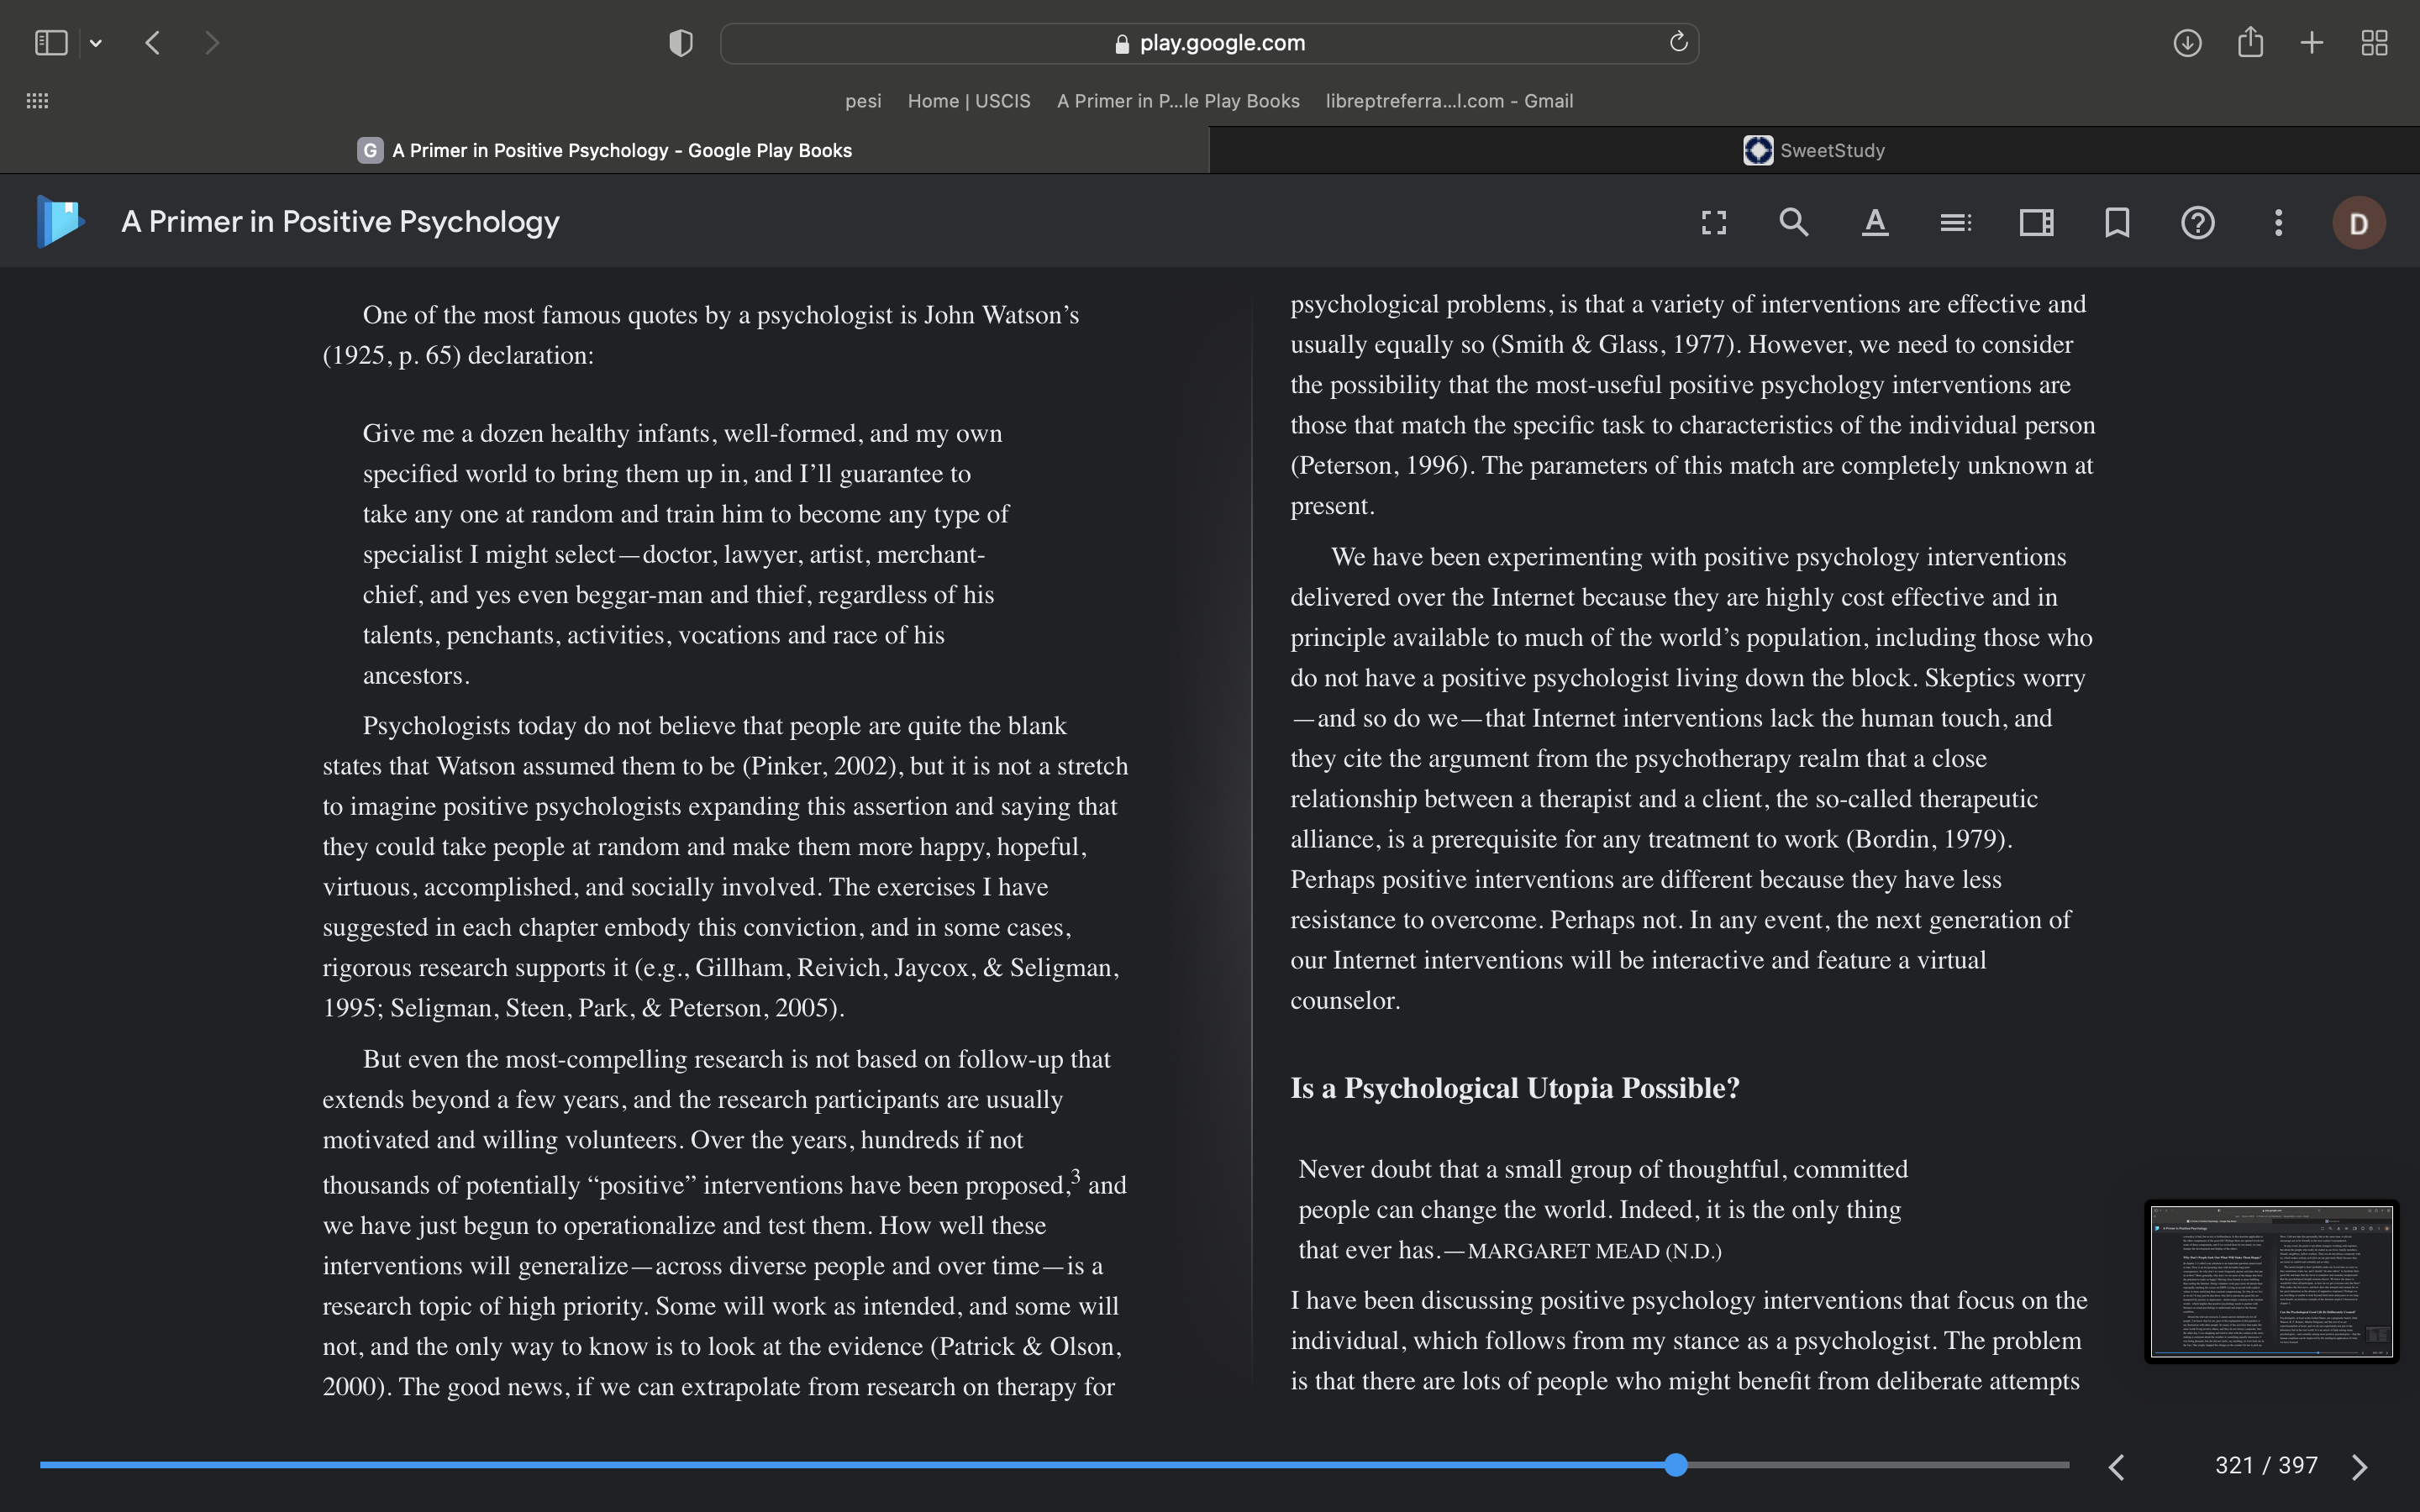Open a new tab with plus icon
Viewport: 2420px width, 1512px height.
[x=2312, y=43]
